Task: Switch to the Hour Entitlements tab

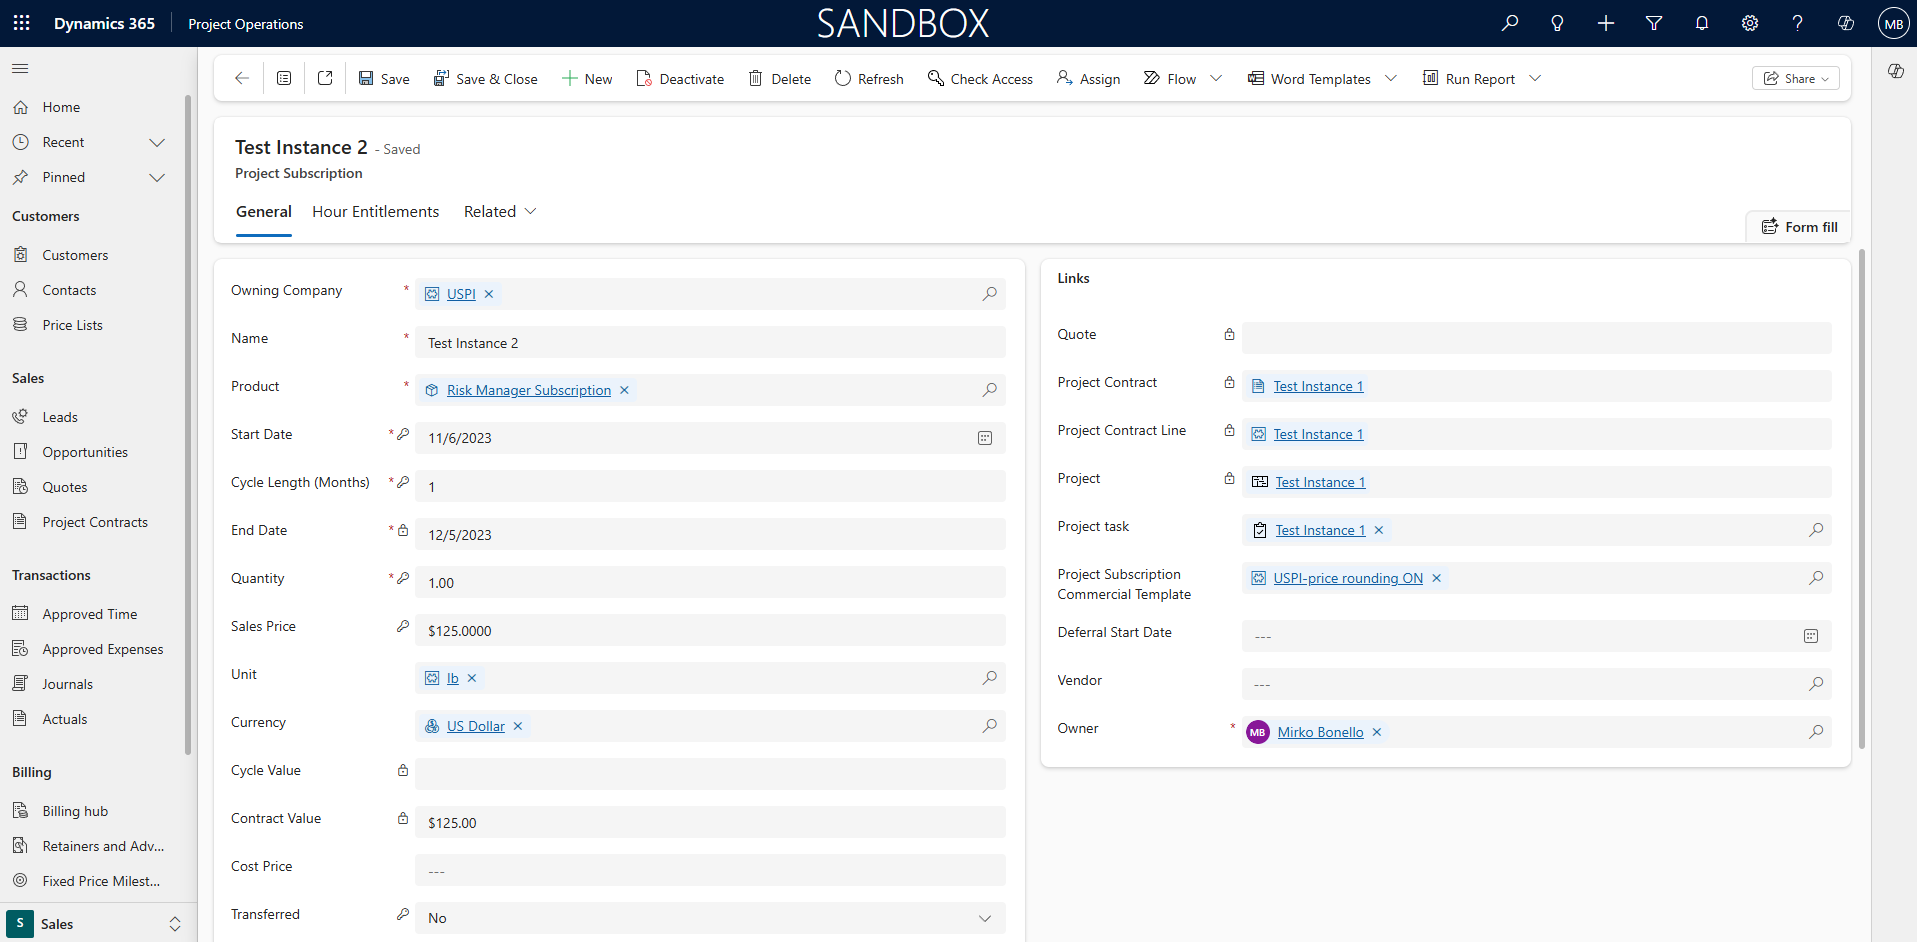Action: pos(375,212)
